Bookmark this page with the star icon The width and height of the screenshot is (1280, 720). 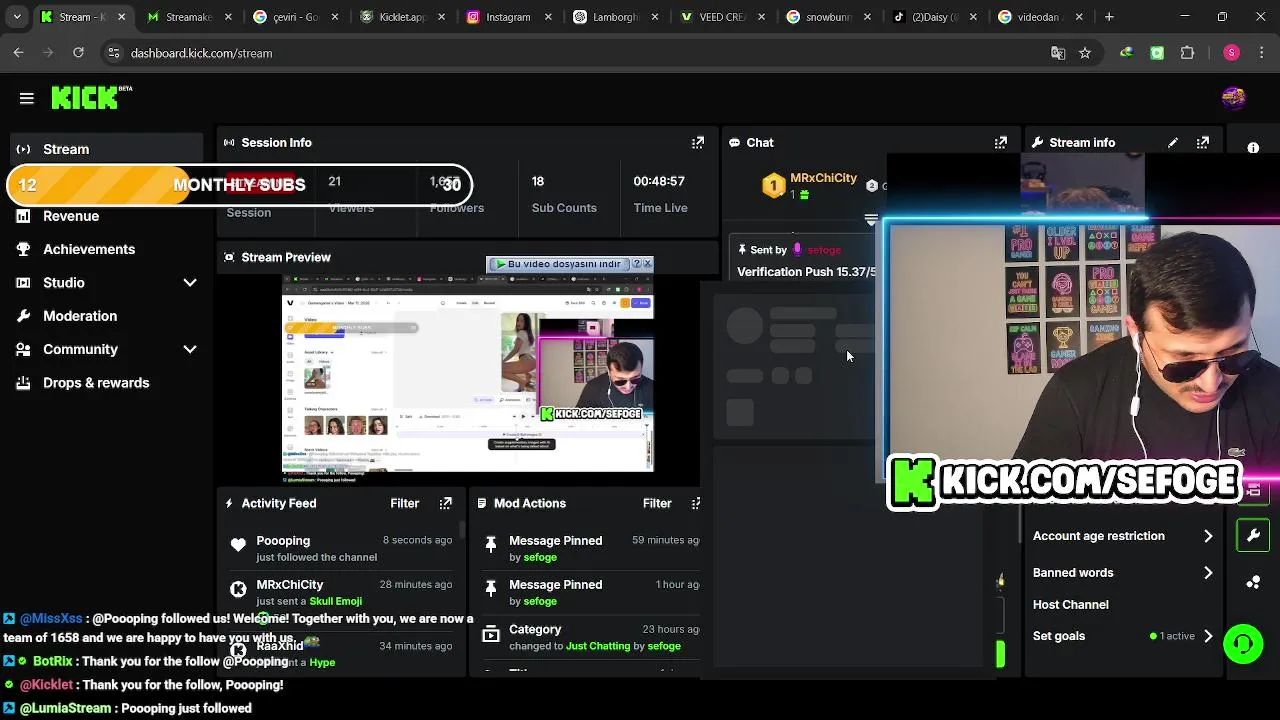click(x=1085, y=53)
